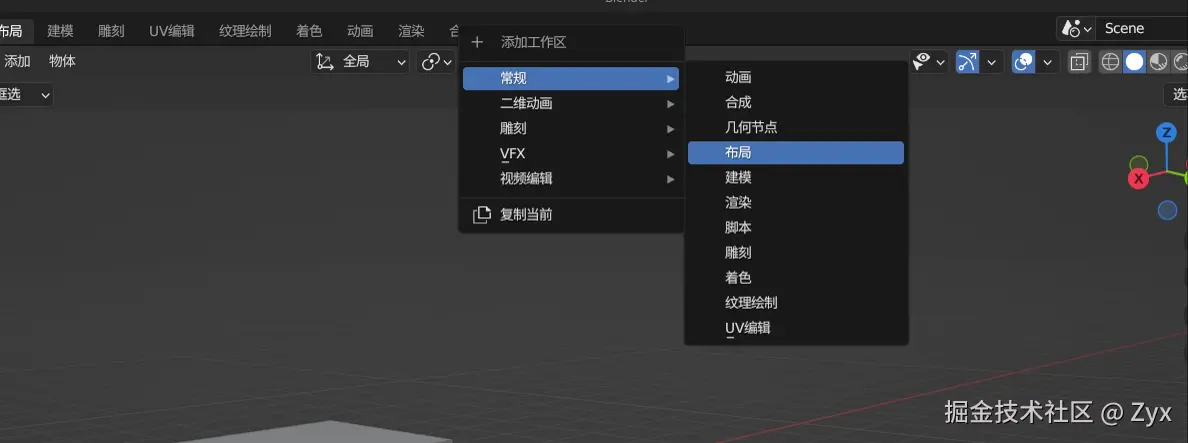
Task: Click the blue Z axis gizmo
Action: (x=1165, y=133)
